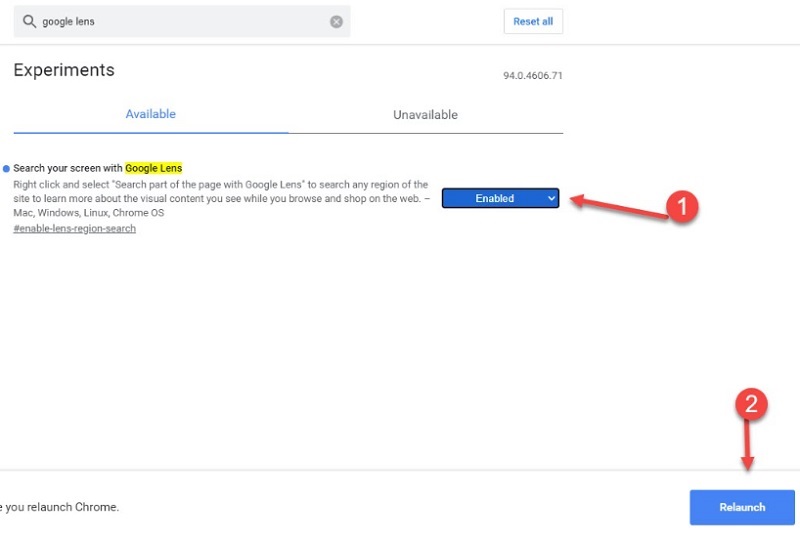Focus the search flags field containing google lens
This screenshot has width=800, height=542.
(180, 21)
